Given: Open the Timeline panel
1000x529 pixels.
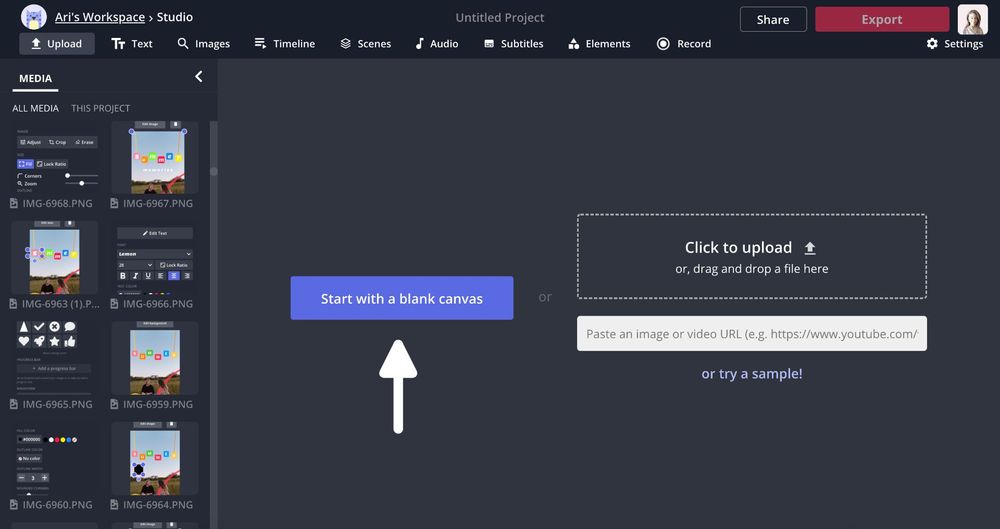Looking at the screenshot, I should click(x=284, y=44).
